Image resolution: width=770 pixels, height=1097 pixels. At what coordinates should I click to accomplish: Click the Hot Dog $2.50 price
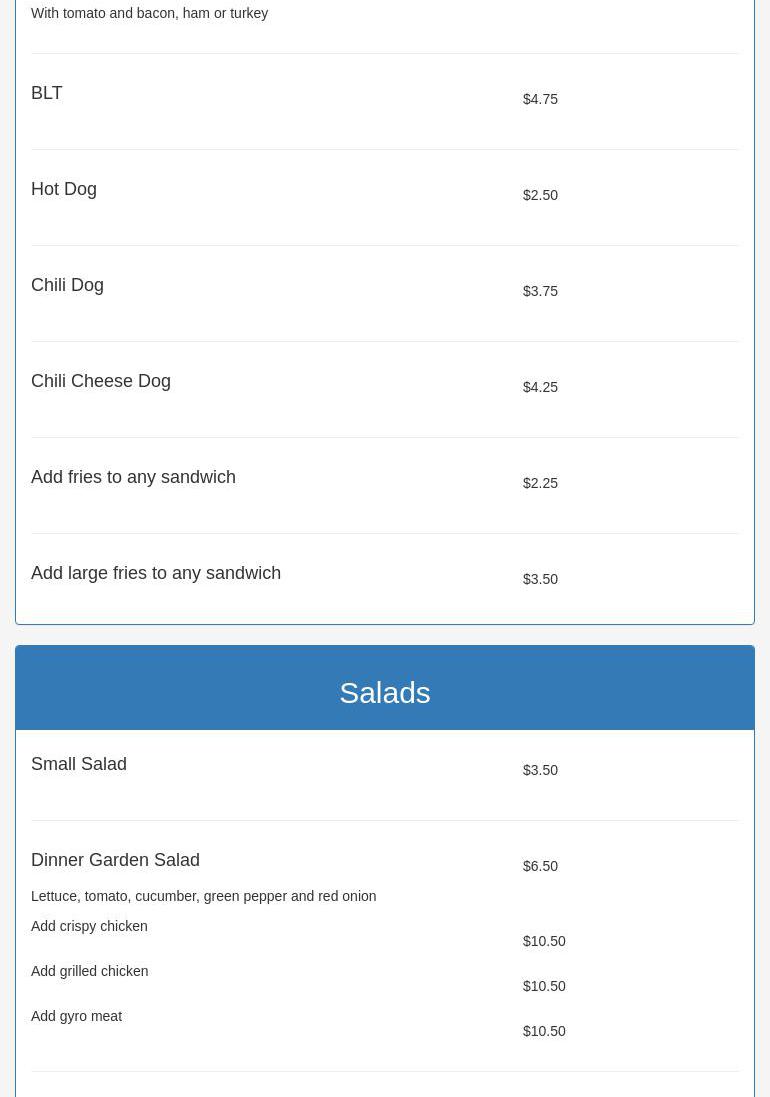pyautogui.click(x=540, y=195)
